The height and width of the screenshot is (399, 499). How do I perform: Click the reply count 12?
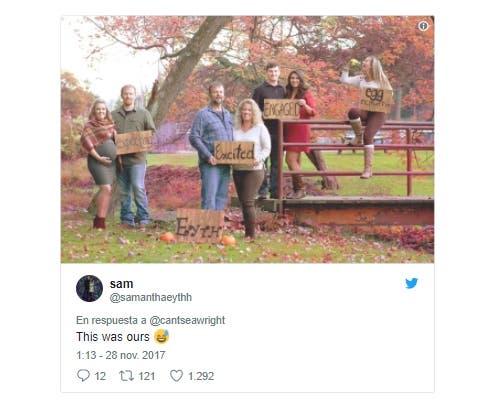coord(100,376)
